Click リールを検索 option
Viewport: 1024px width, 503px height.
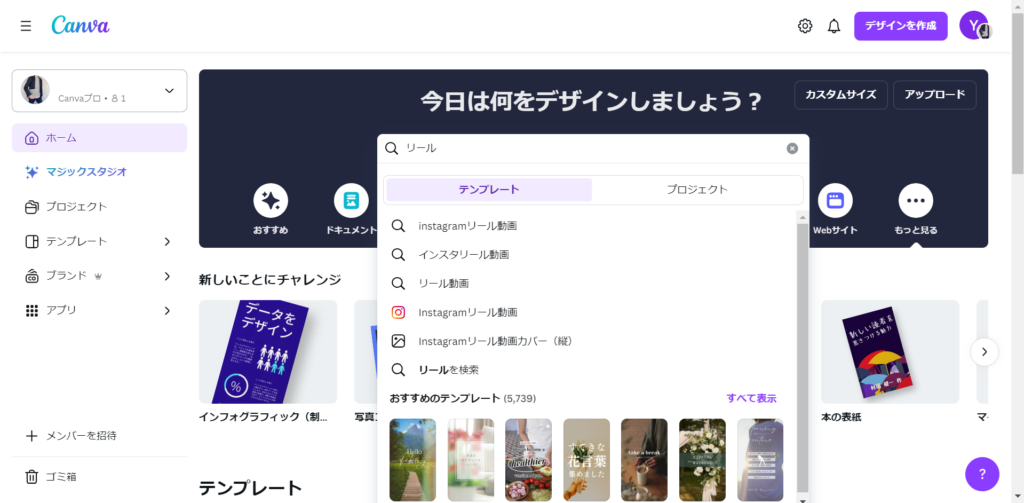pyautogui.click(x=586, y=370)
